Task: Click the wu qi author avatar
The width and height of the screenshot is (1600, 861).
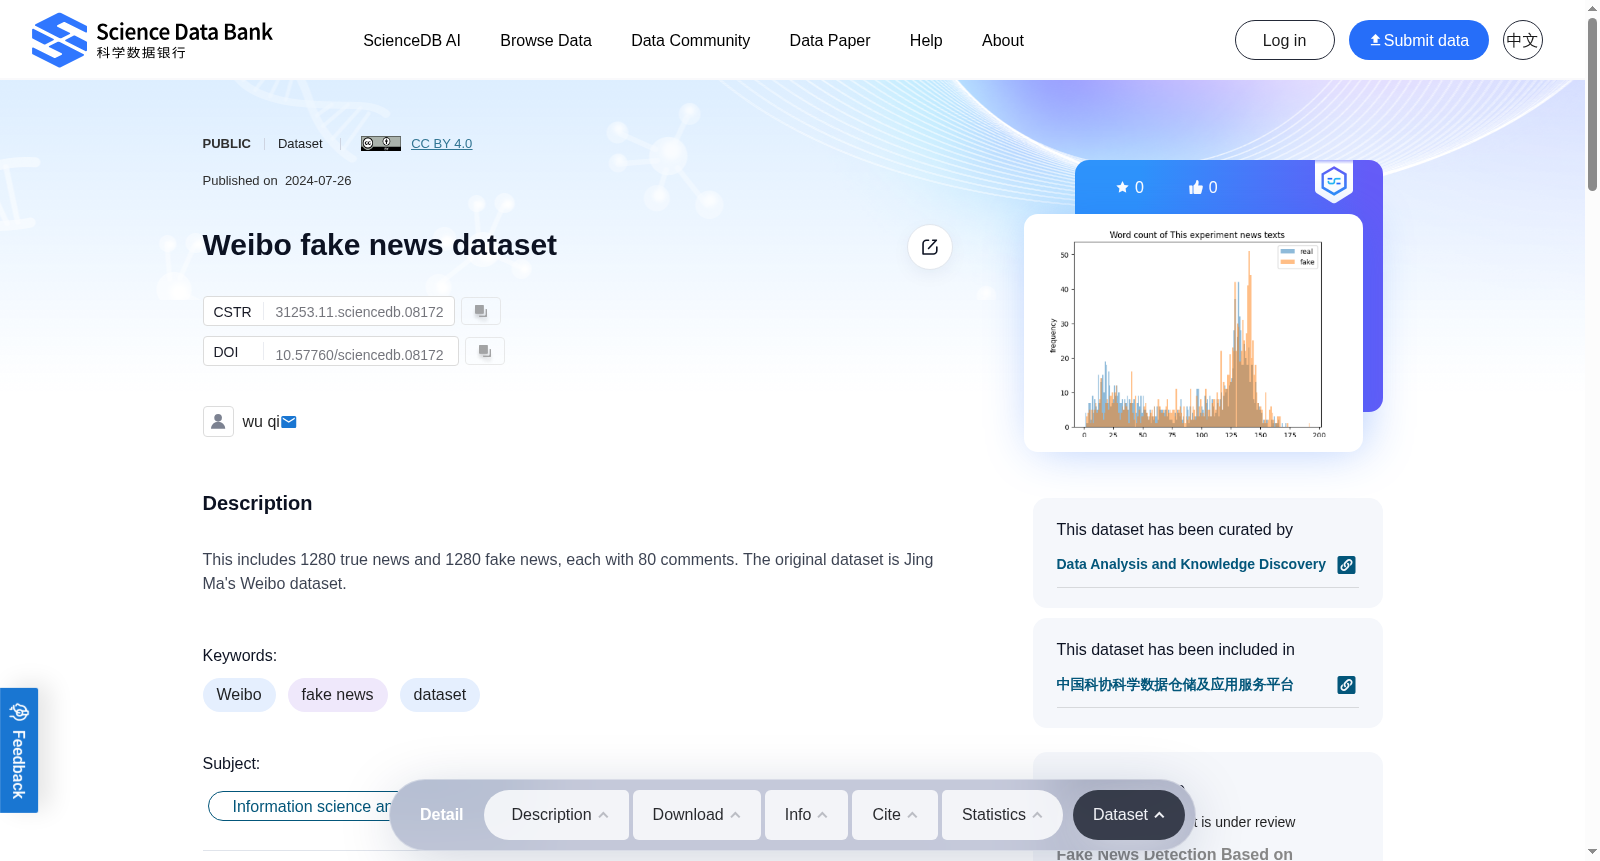Action: click(218, 421)
